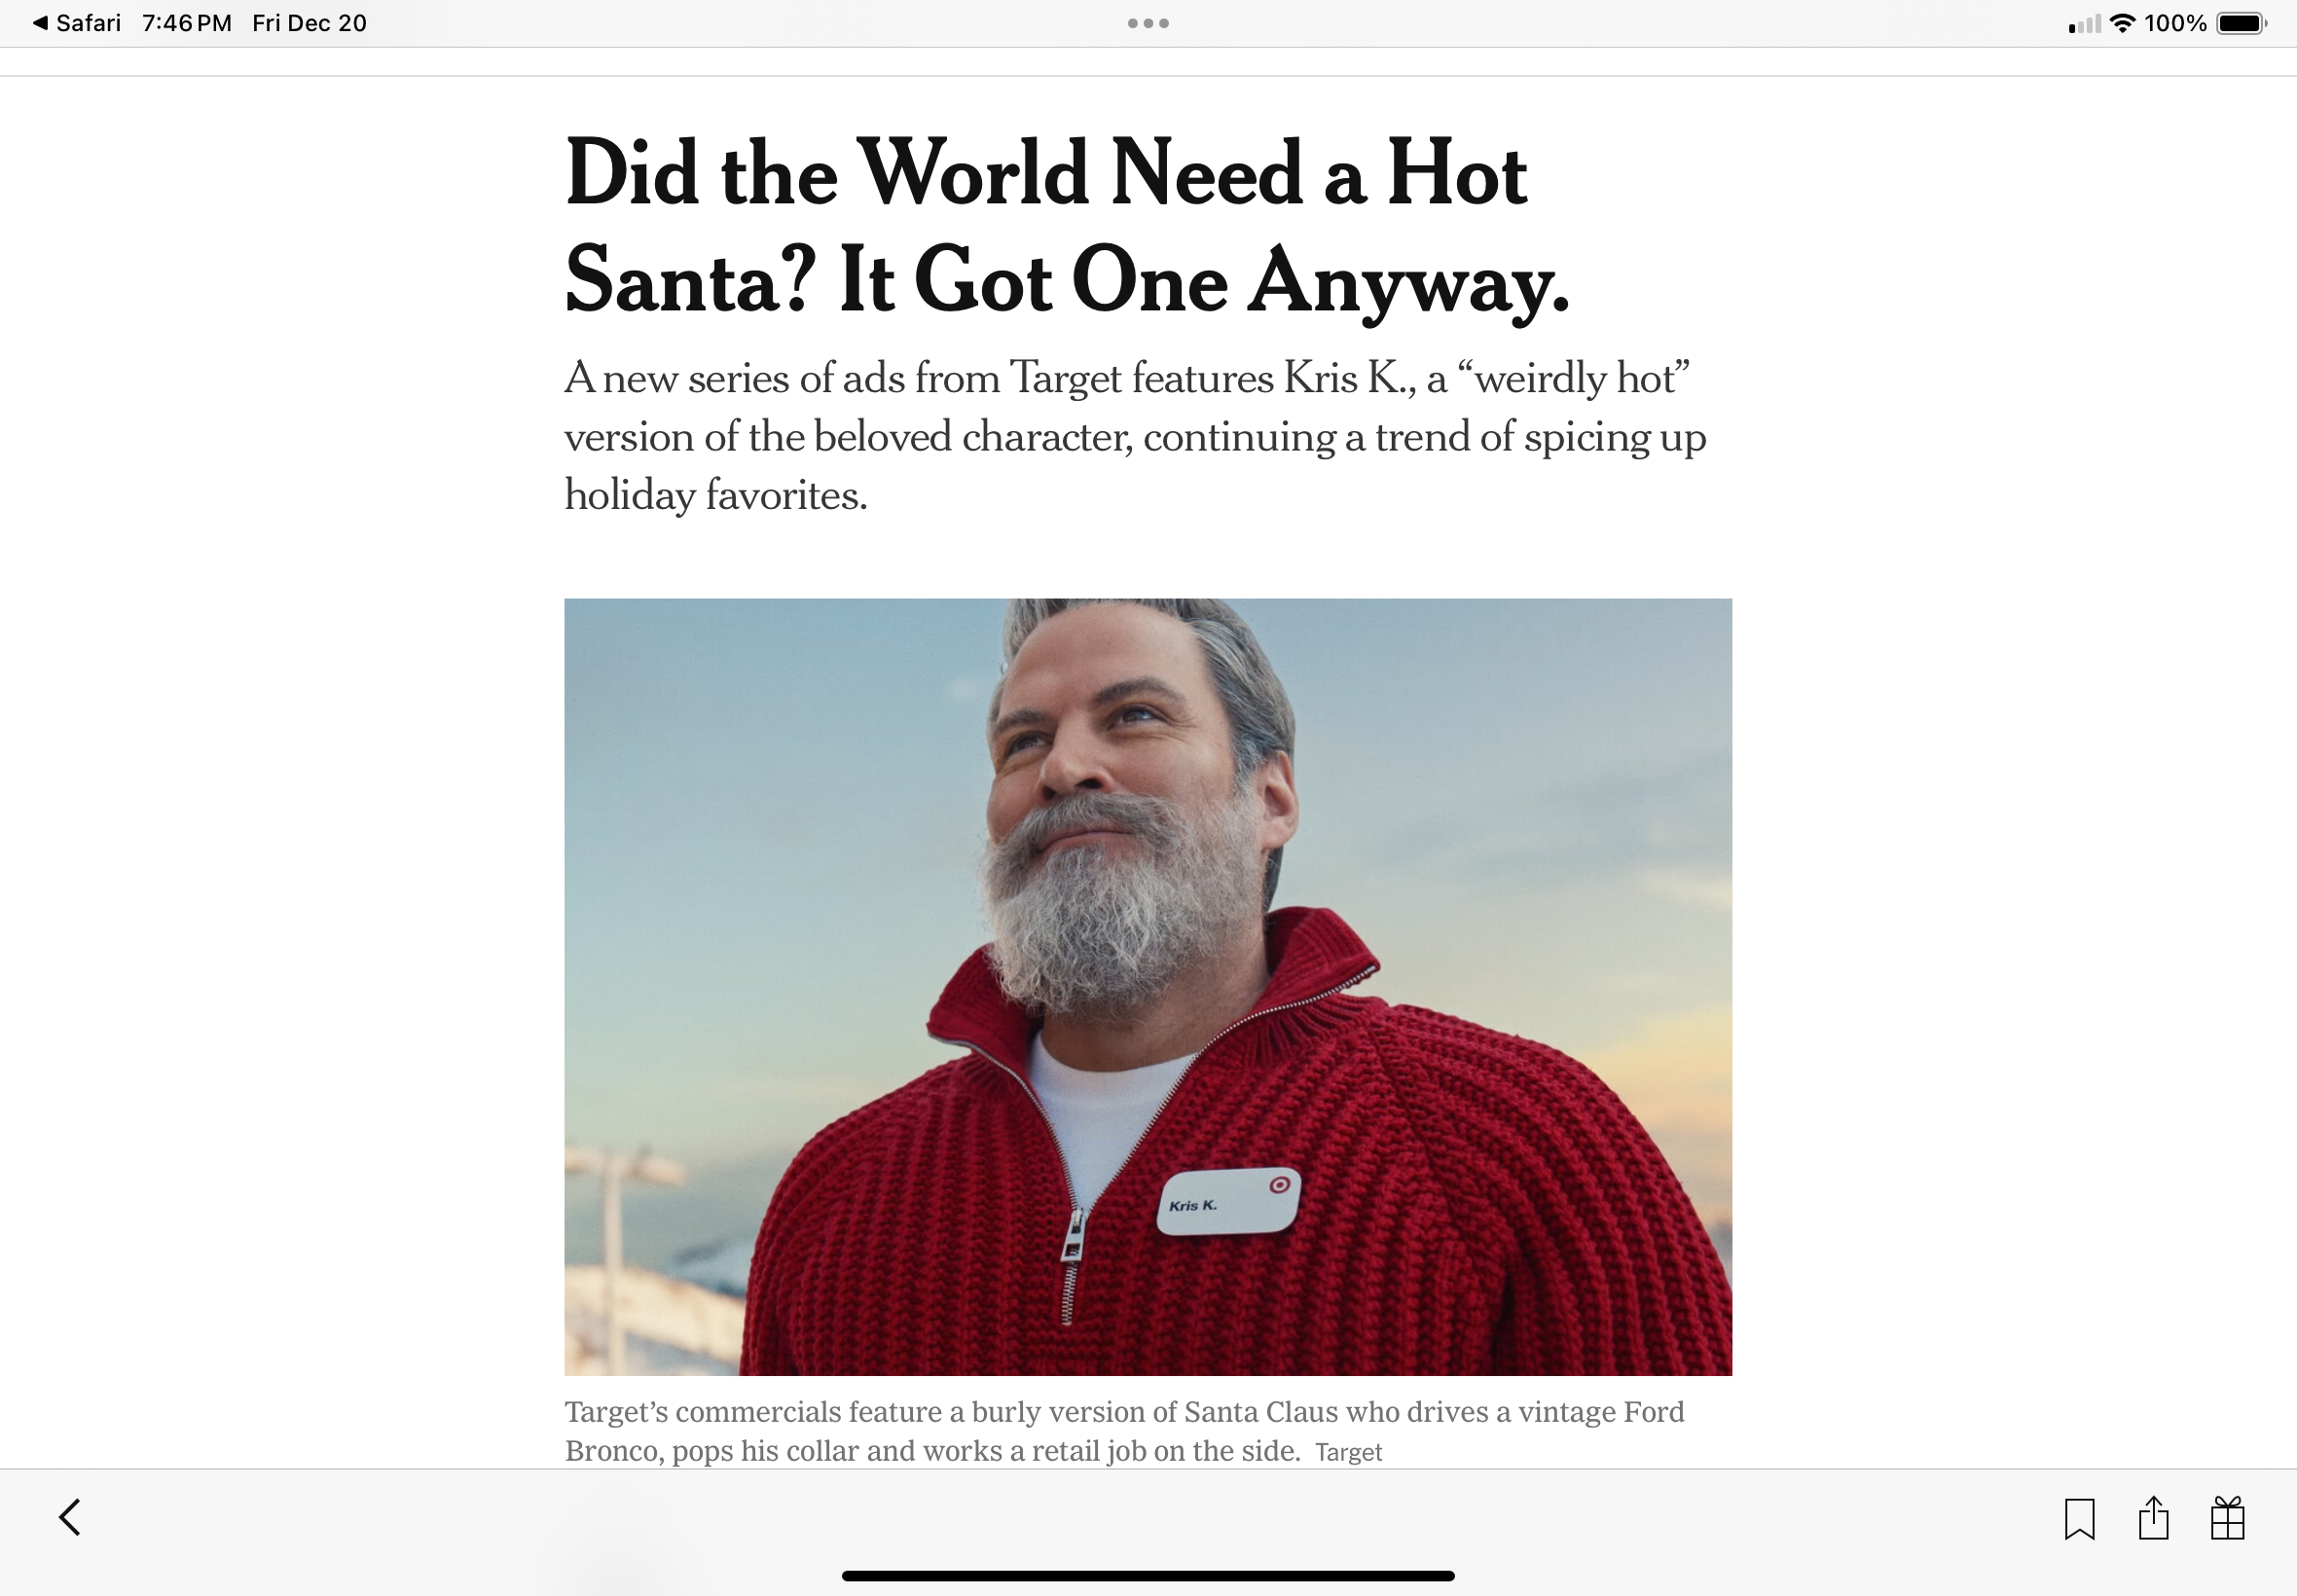Tap the ellipsis multitasking menu at top
The image size is (2297, 1596).
pos(1148,22)
